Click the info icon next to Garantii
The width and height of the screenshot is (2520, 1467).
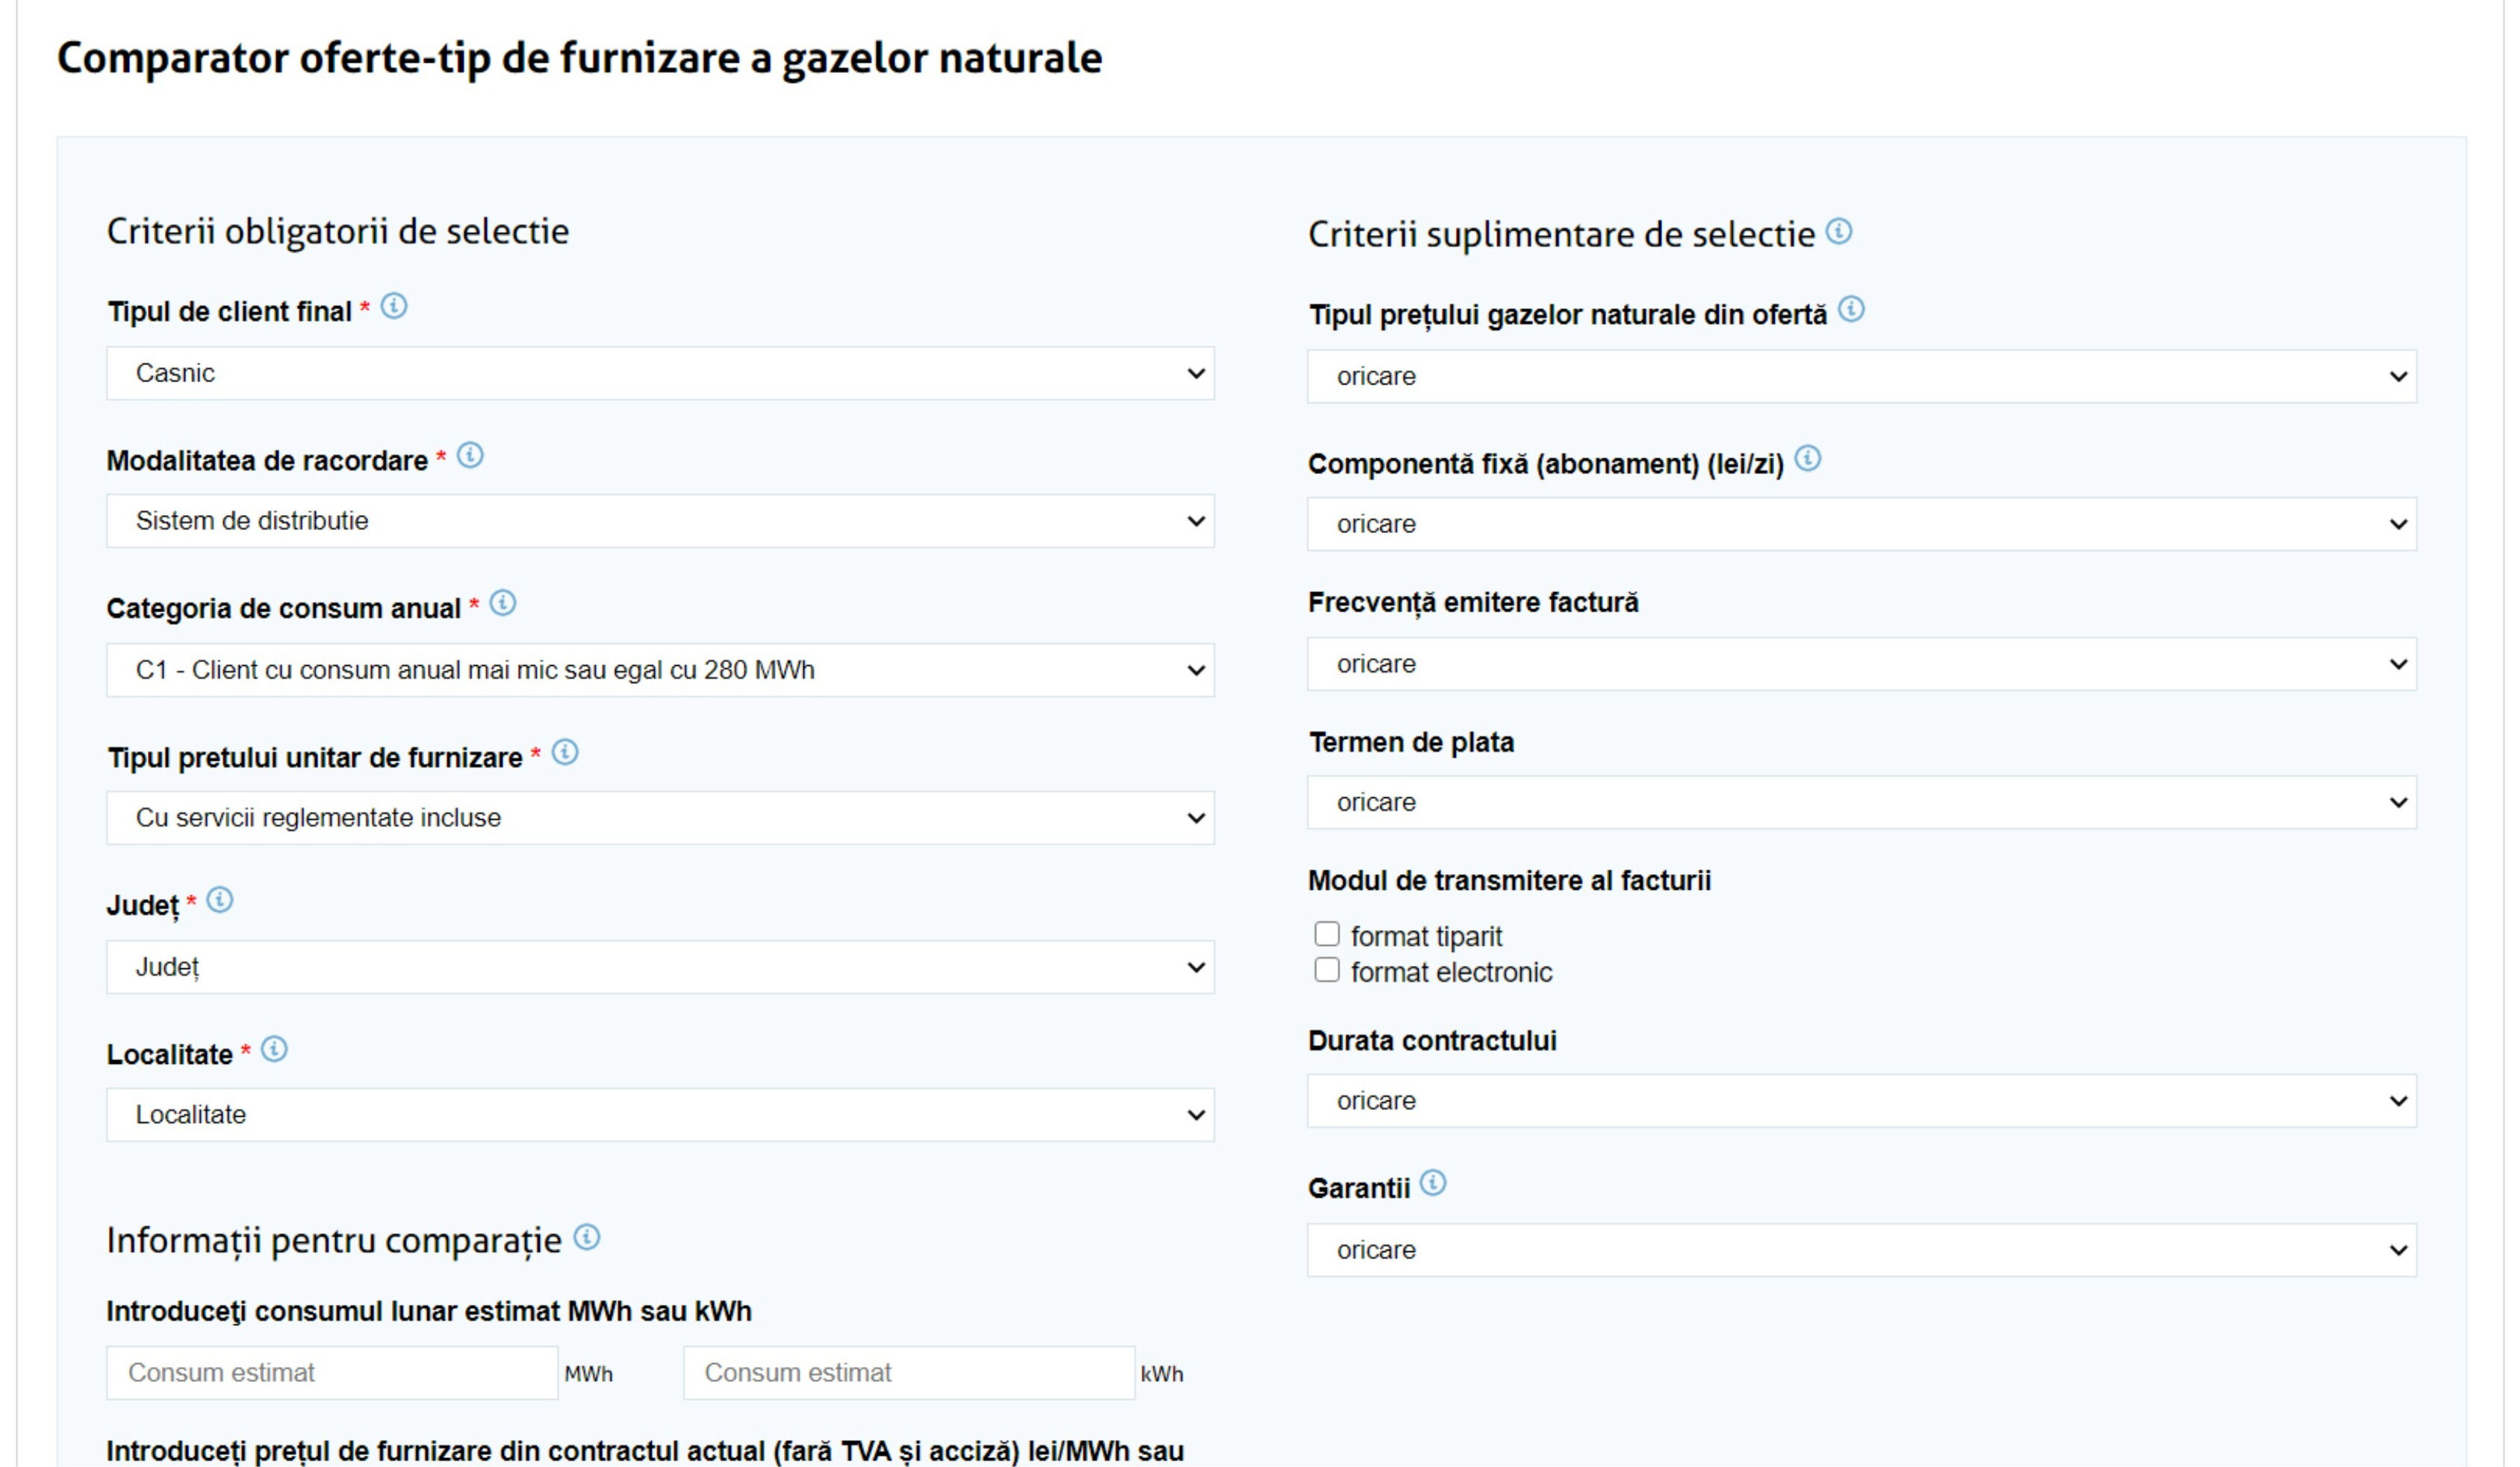[1433, 1184]
